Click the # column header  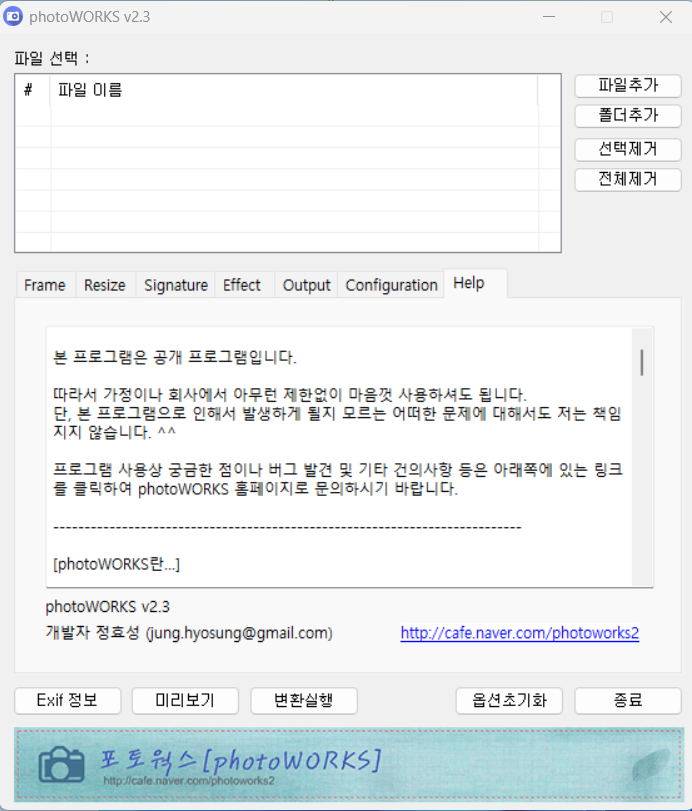point(33,90)
